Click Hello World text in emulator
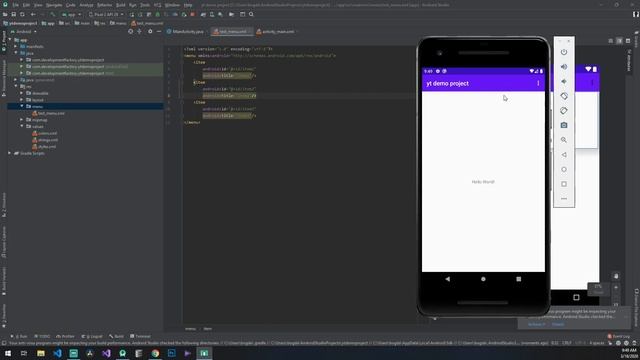Viewport: 640px width, 360px height. [483, 182]
